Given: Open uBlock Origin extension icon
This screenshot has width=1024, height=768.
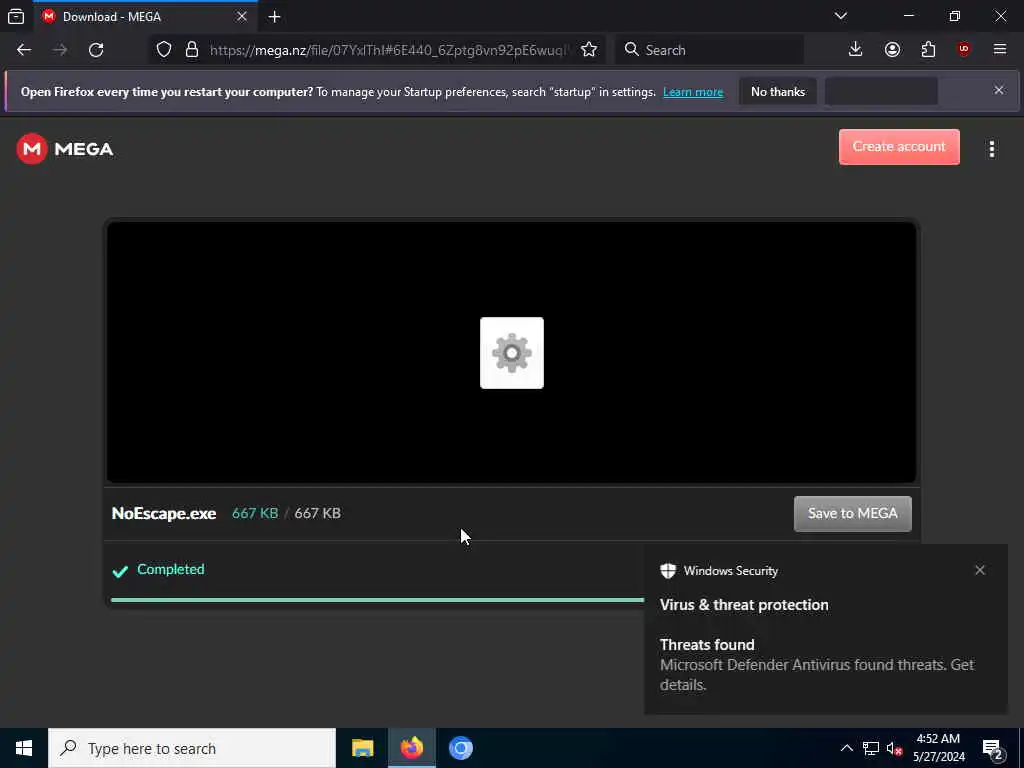Looking at the screenshot, I should point(963,49).
